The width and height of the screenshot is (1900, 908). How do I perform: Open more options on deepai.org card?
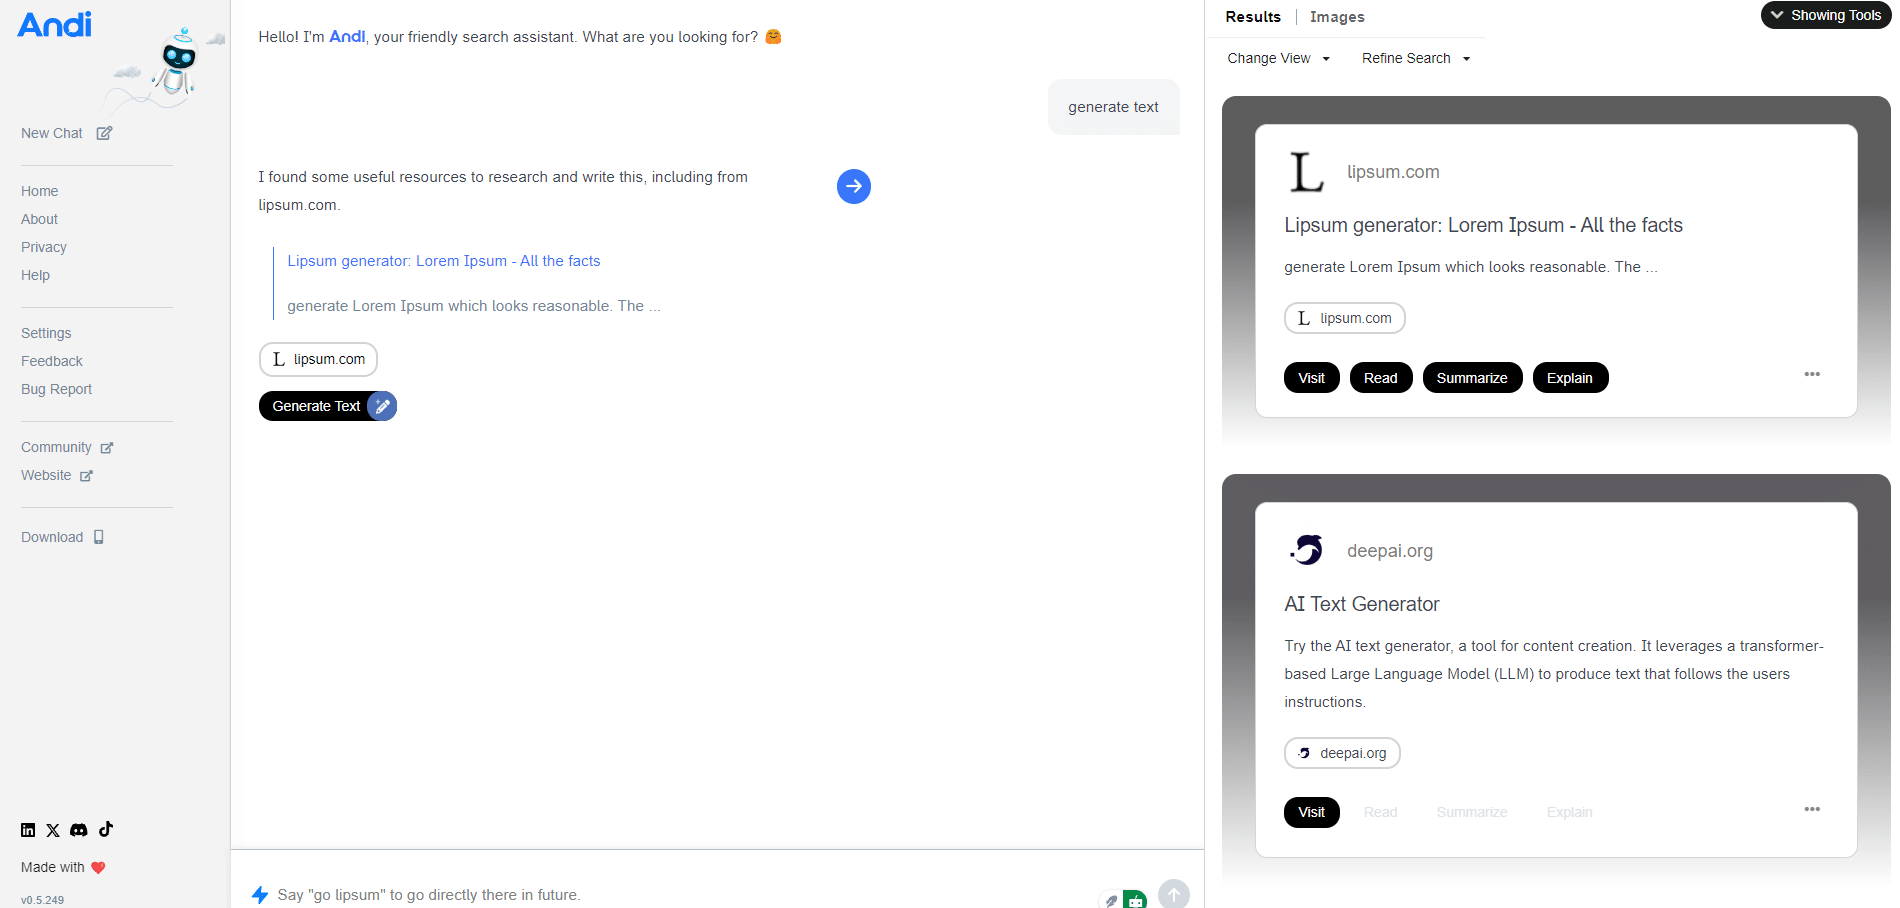(1811, 809)
